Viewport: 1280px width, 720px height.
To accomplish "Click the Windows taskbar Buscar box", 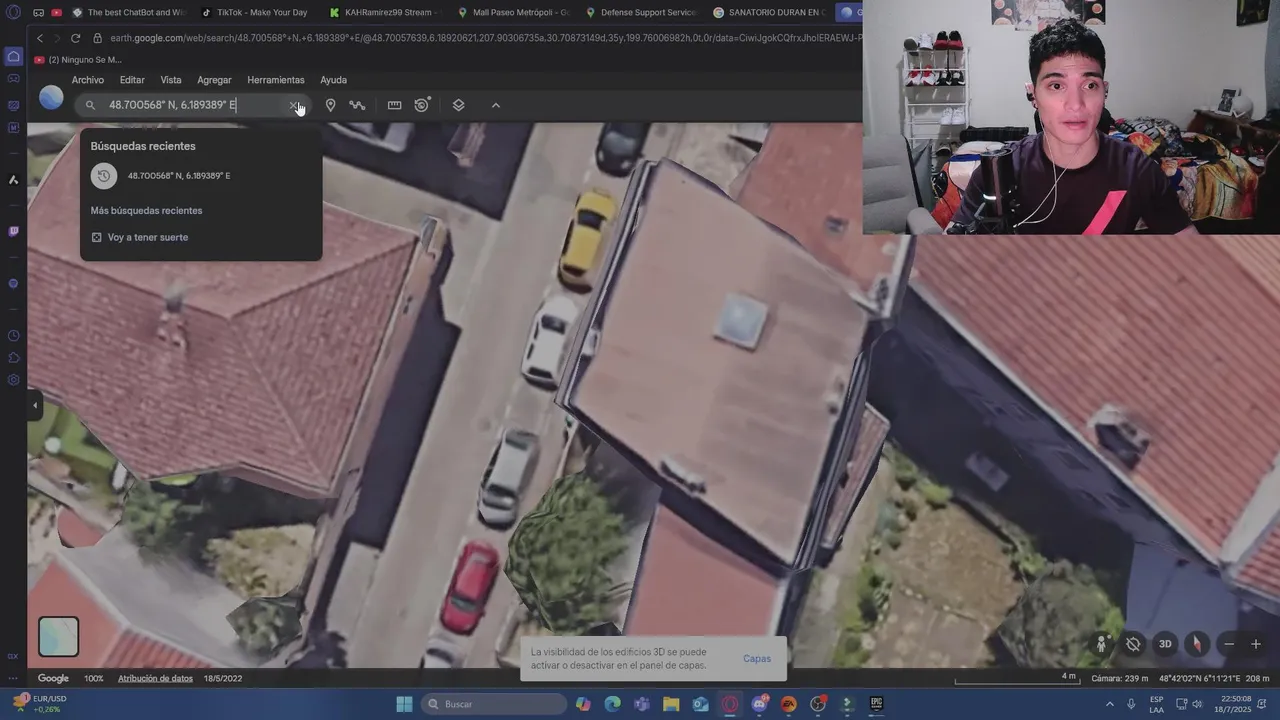I will (494, 704).
